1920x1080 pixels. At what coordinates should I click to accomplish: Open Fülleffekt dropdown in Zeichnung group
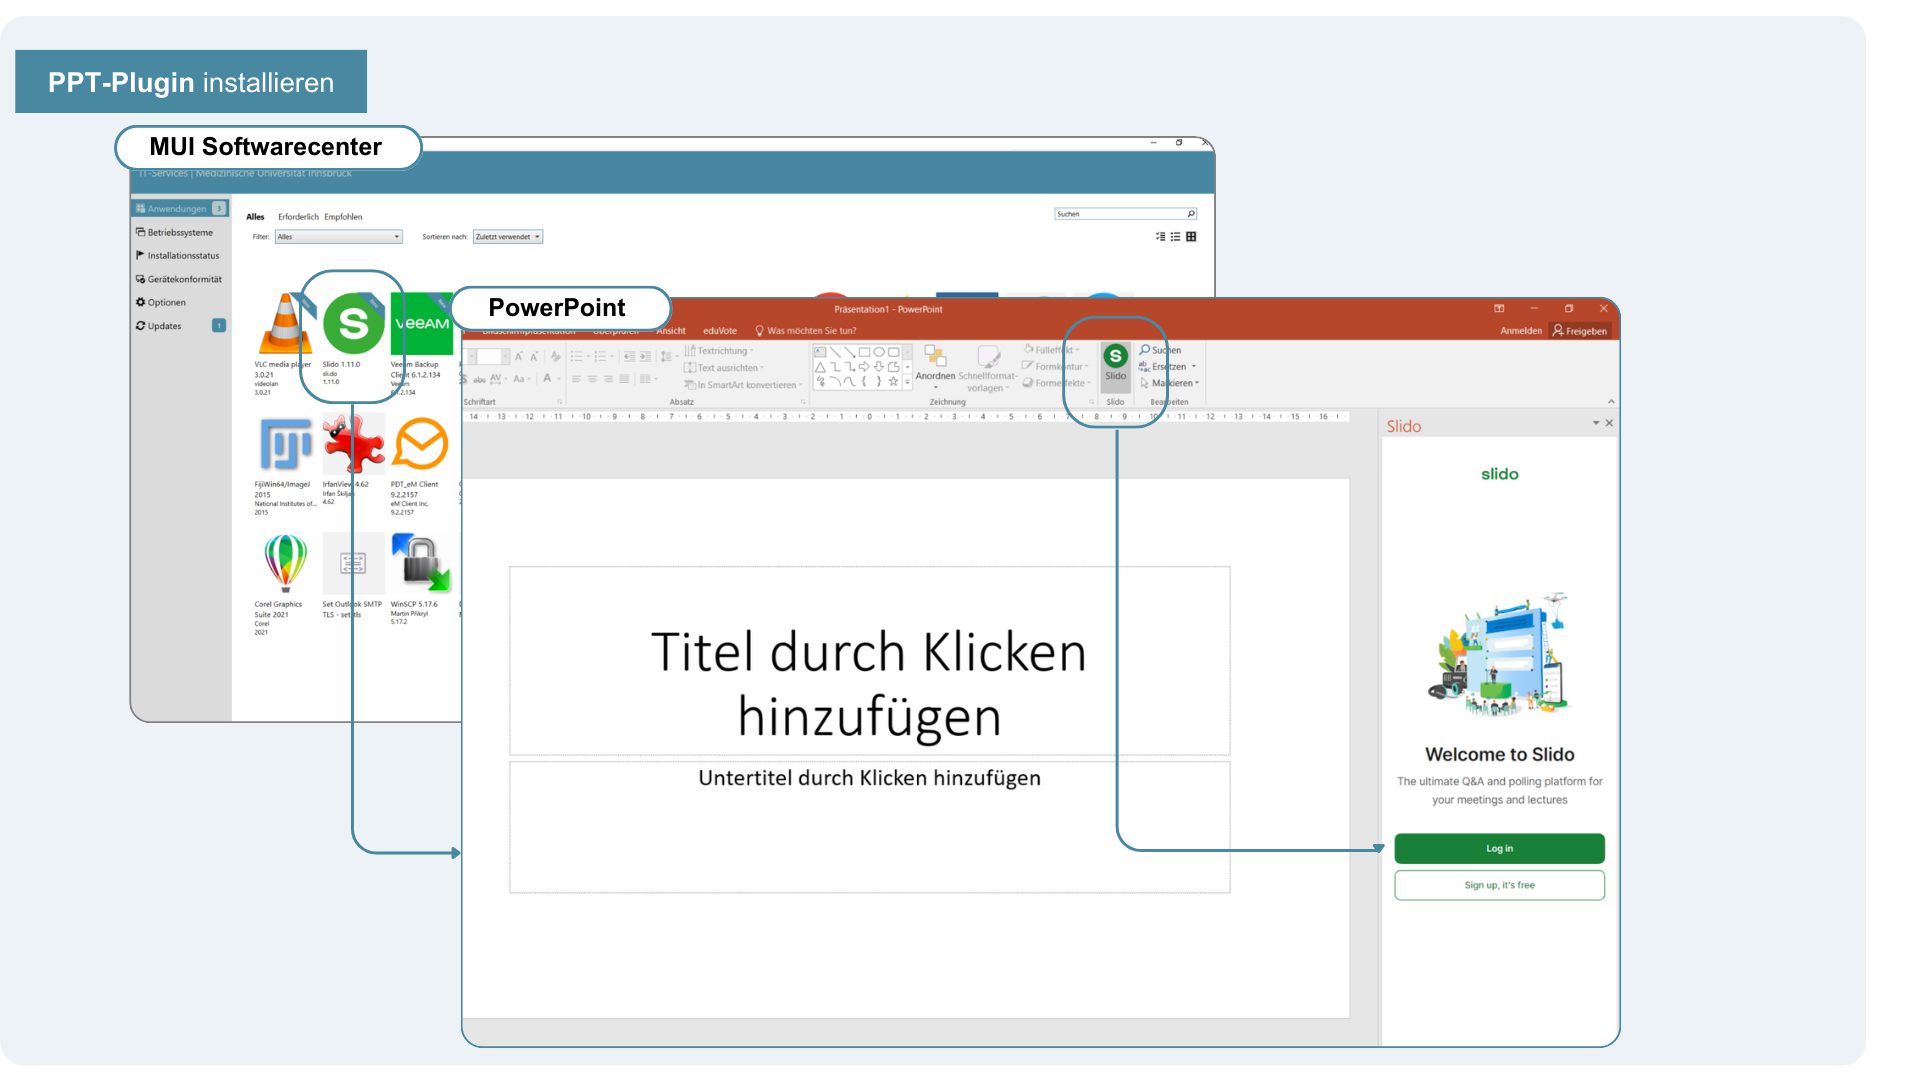click(x=1052, y=350)
